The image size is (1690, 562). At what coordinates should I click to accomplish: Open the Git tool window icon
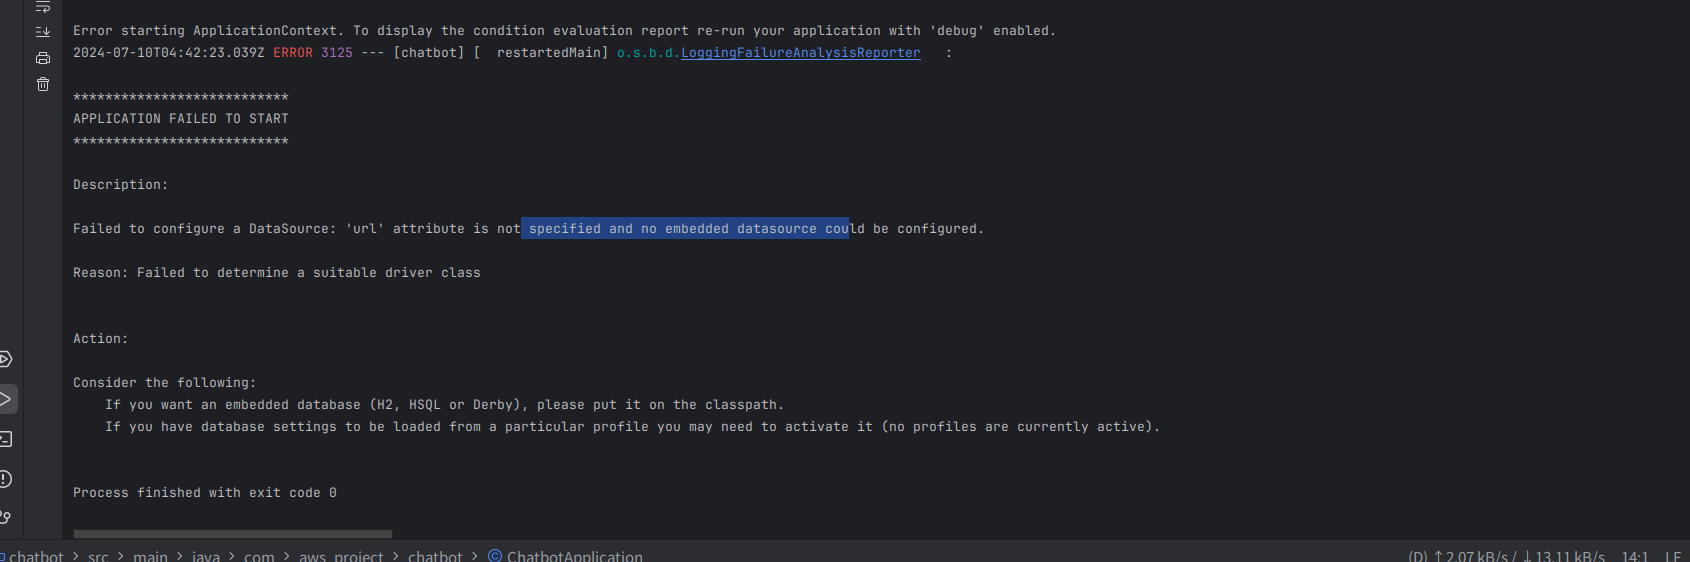[5, 517]
